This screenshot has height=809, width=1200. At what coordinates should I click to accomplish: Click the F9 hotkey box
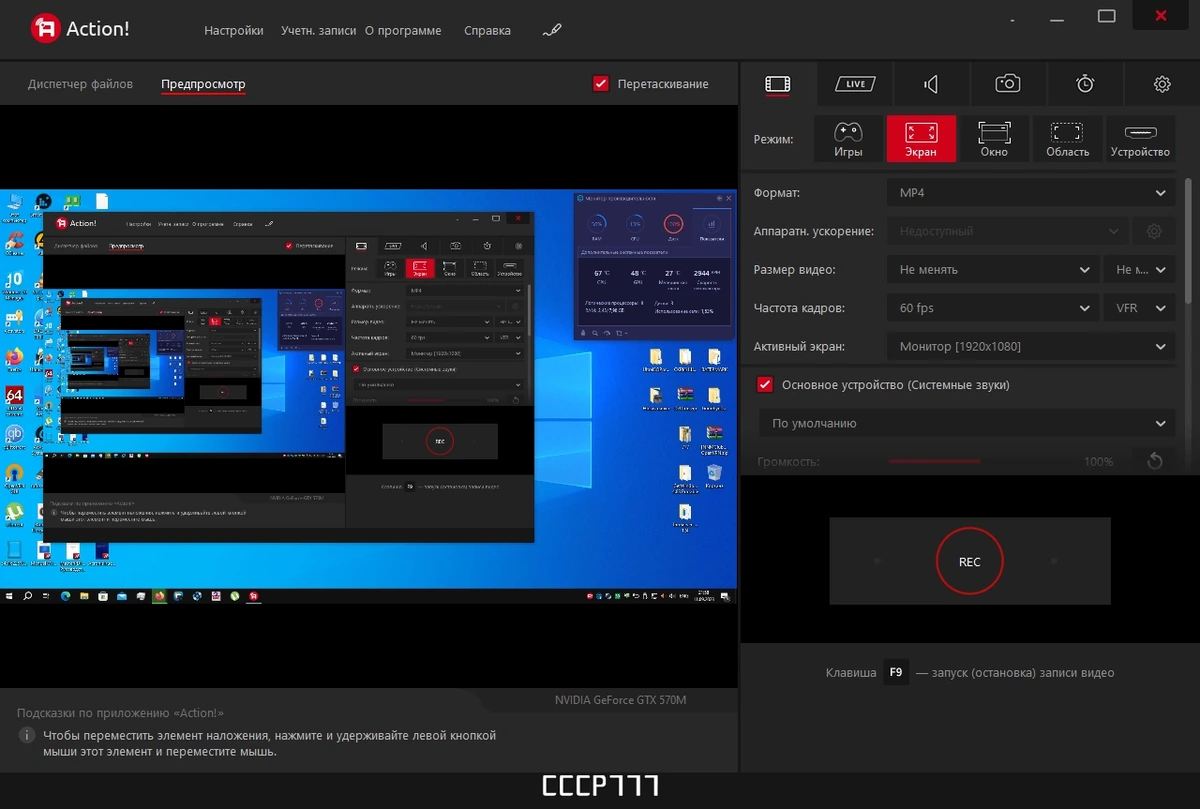[896, 673]
